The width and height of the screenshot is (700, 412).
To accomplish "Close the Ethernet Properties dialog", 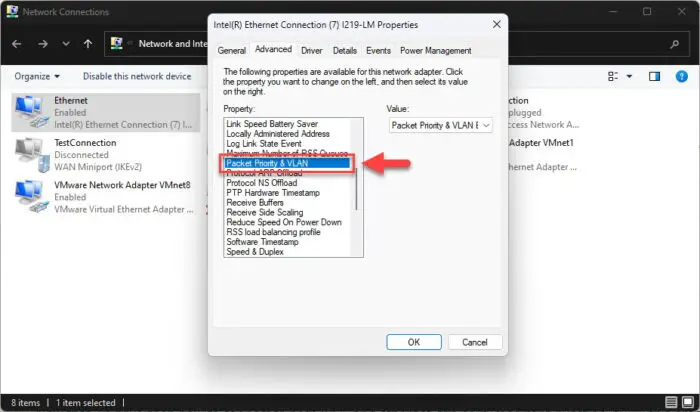I will [x=496, y=25].
